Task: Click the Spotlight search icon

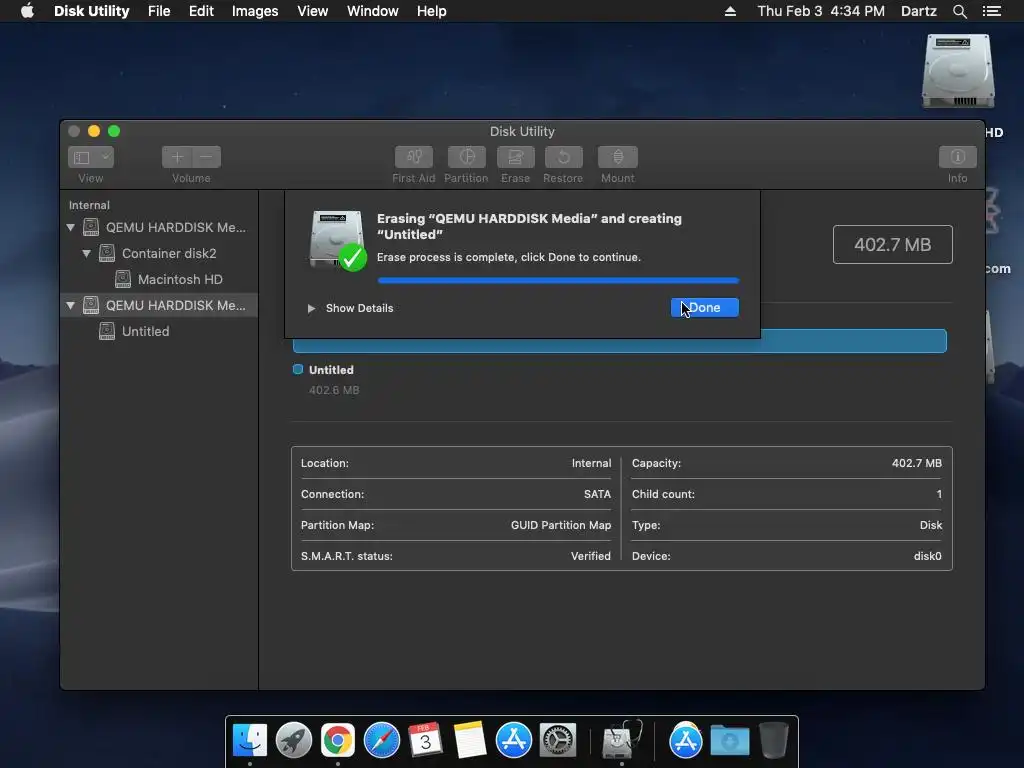Action: pos(959,11)
